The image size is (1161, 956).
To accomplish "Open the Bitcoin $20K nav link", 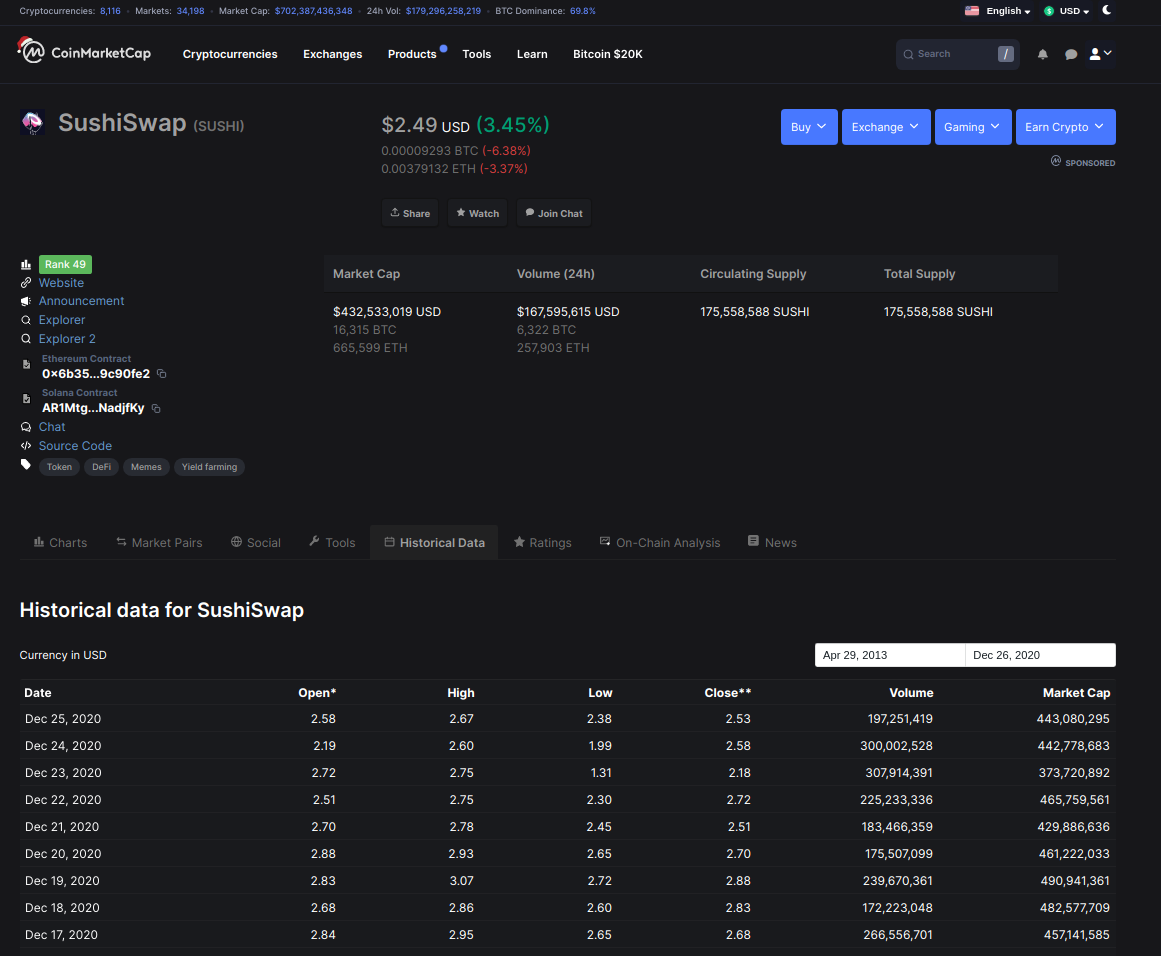I will click(x=608, y=54).
